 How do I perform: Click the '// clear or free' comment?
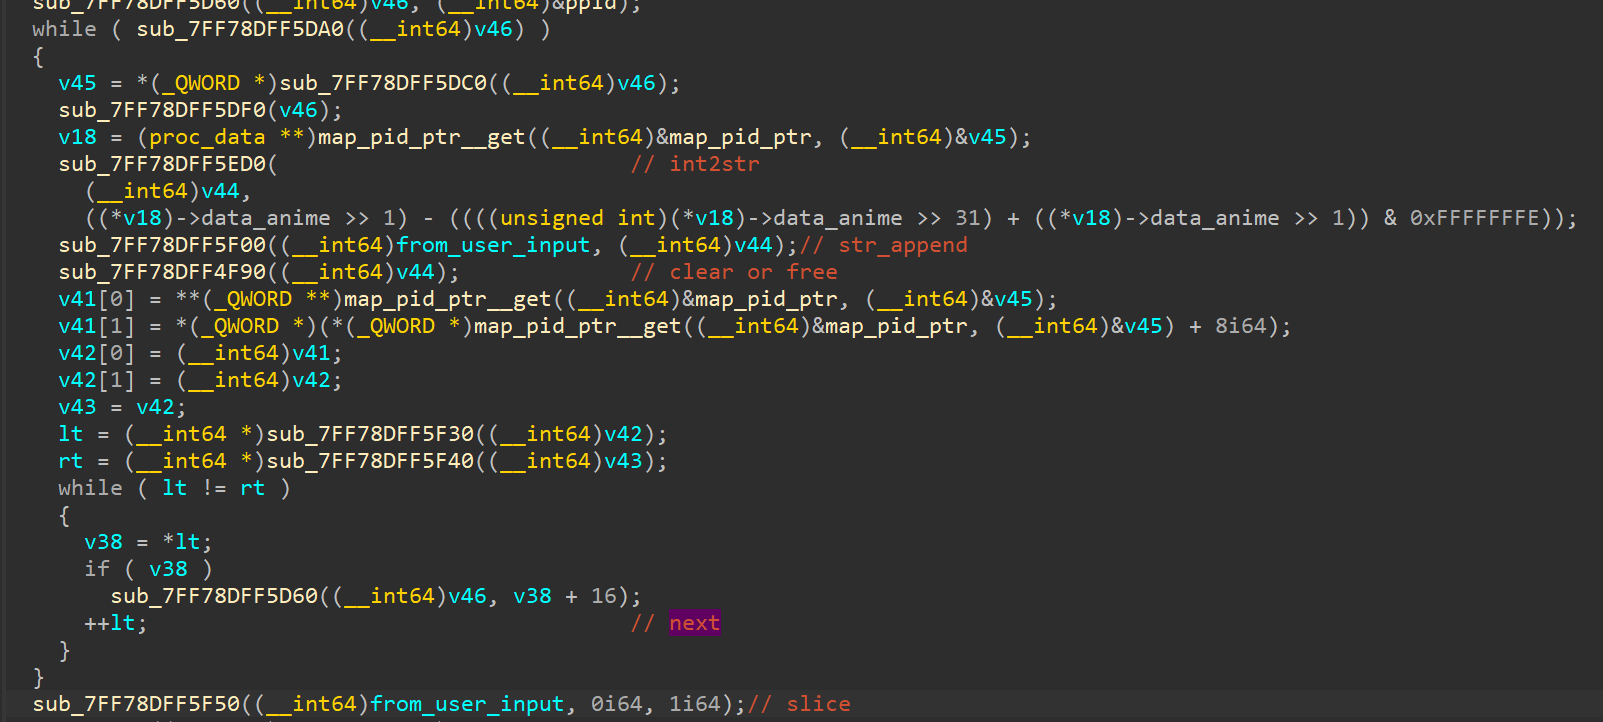click(x=734, y=272)
